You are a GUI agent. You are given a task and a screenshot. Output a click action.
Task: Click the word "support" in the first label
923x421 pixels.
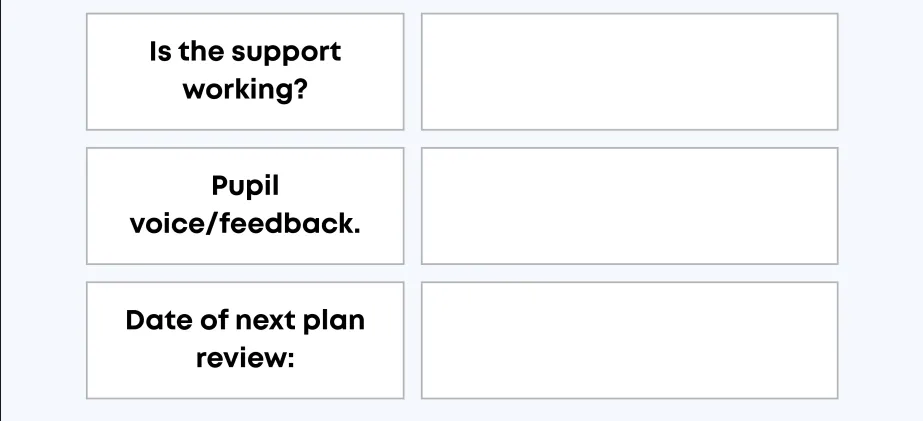288,52
